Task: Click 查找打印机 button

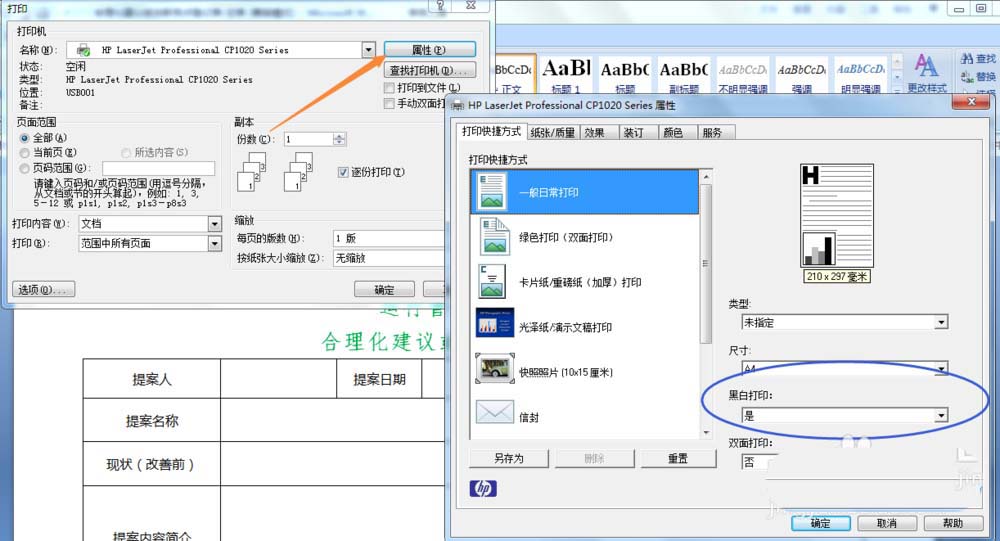Action: (429, 70)
